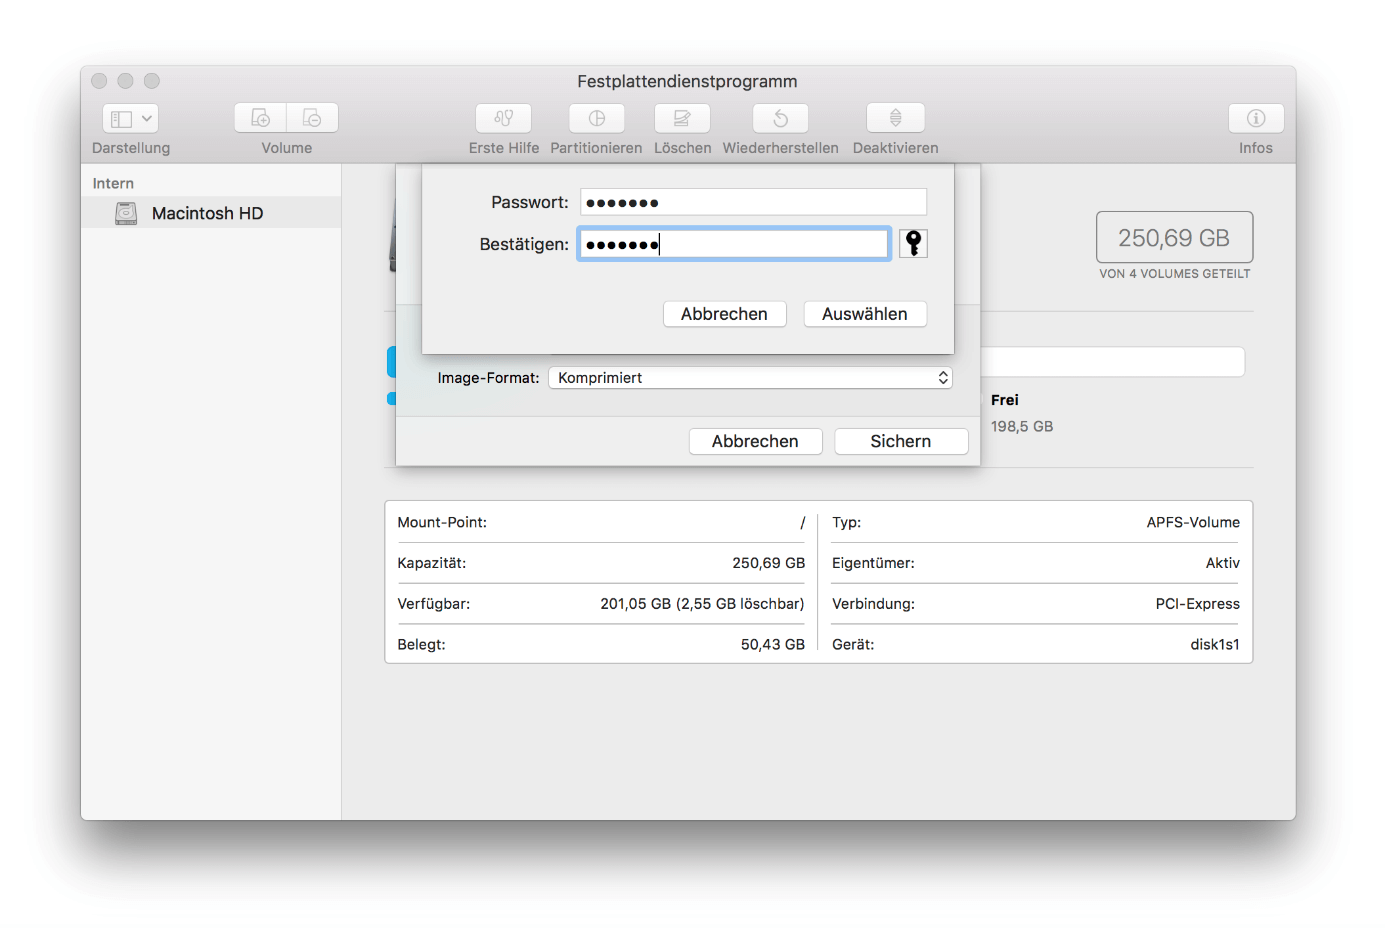
Task: Click the Frei label
Action: [1005, 400]
